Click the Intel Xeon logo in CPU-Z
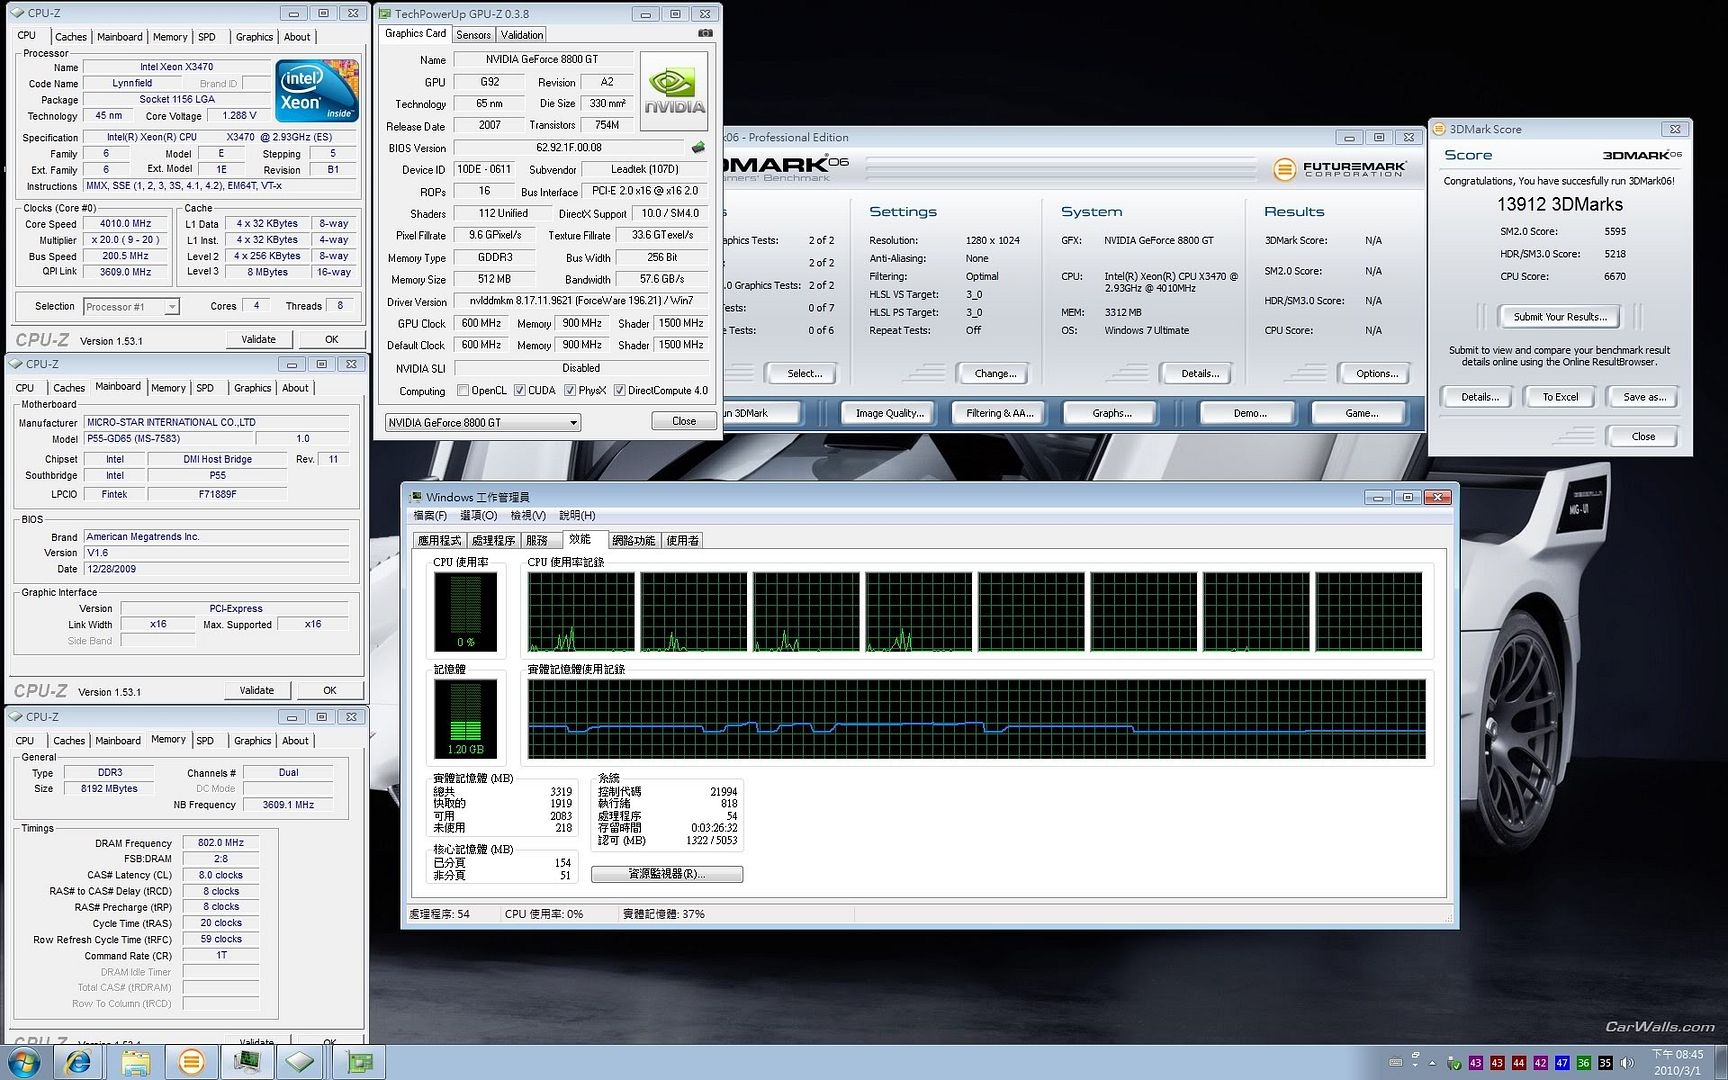Image resolution: width=1728 pixels, height=1080 pixels. pyautogui.click(x=317, y=90)
